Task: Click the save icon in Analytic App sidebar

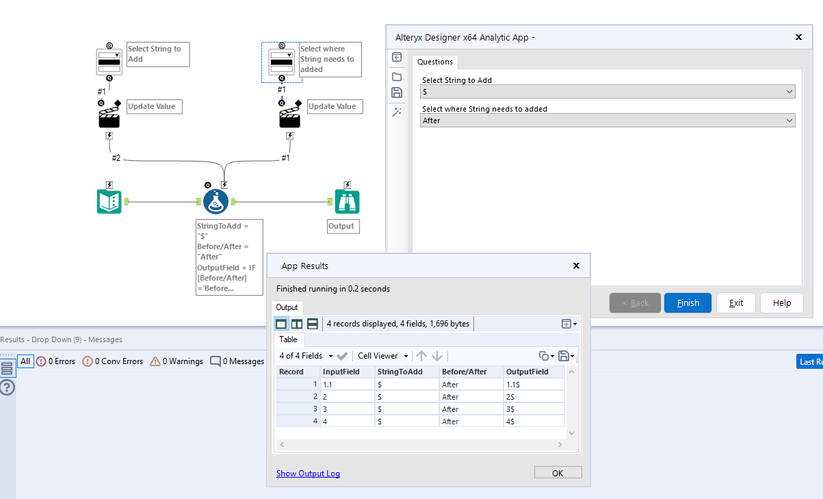Action: click(397, 93)
